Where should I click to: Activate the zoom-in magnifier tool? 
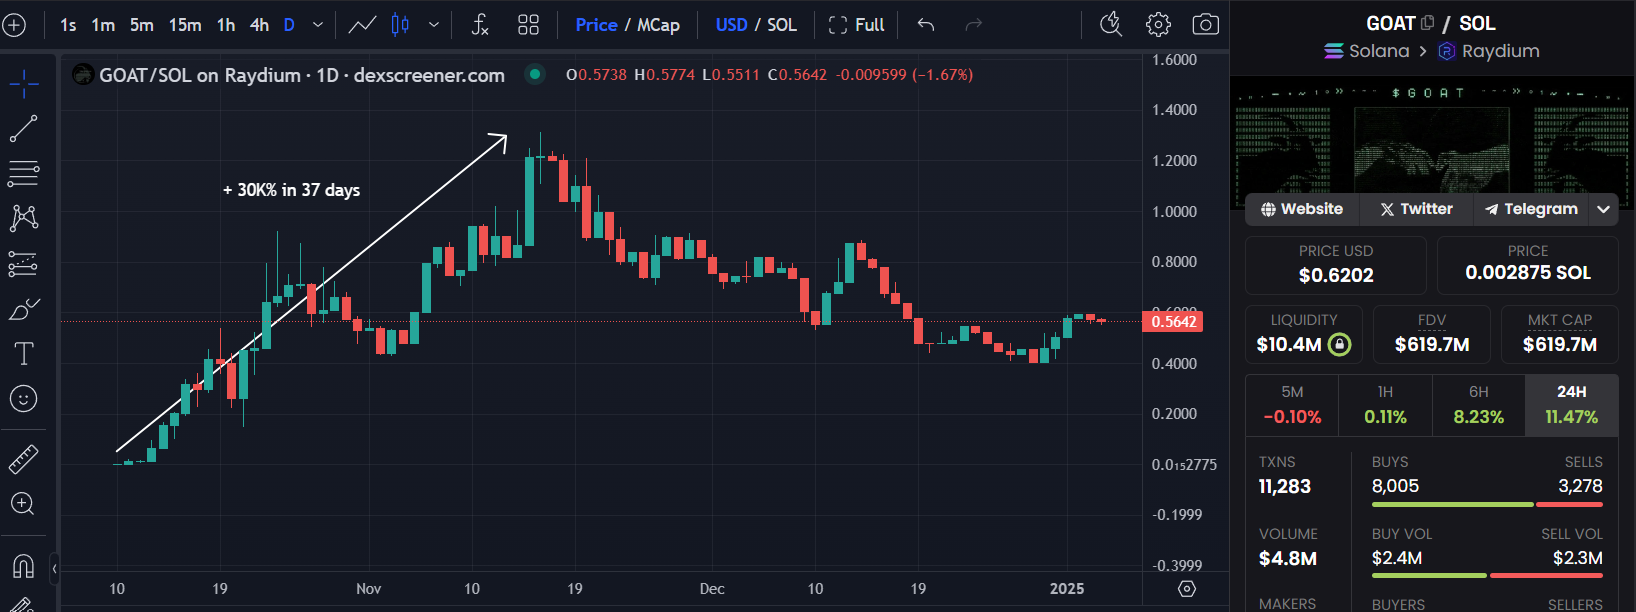[23, 504]
